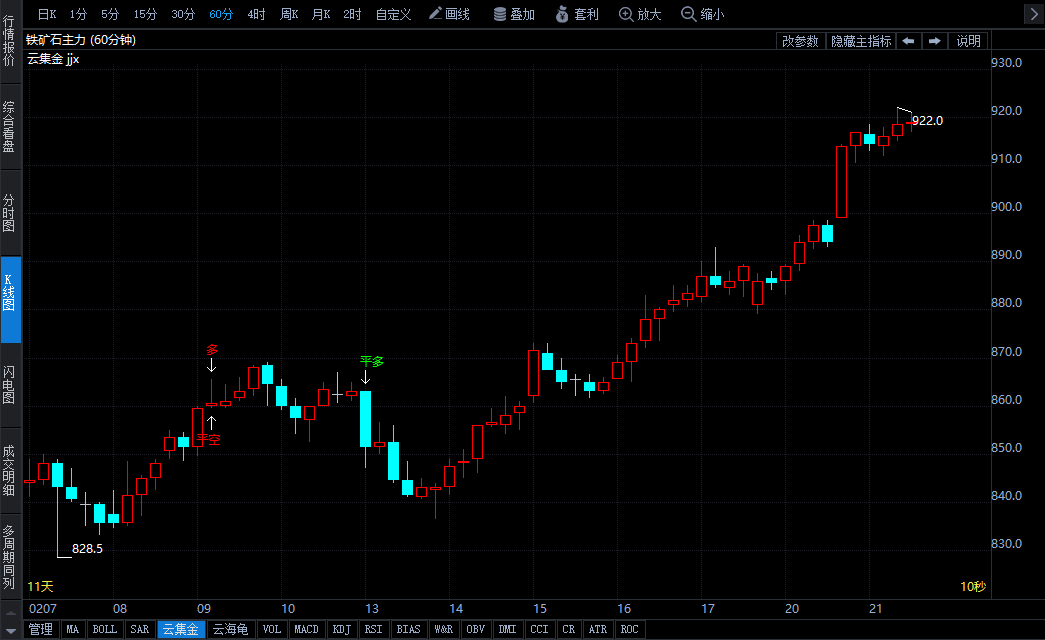Click 改参数 to change parameters
This screenshot has height=640, width=1045.
pyautogui.click(x=800, y=41)
